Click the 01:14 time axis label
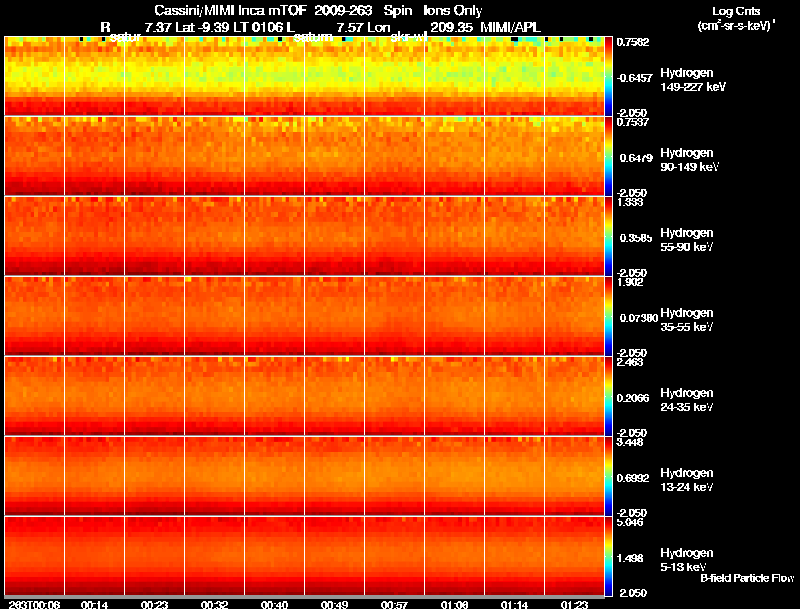This screenshot has width=800, height=609. (514, 604)
